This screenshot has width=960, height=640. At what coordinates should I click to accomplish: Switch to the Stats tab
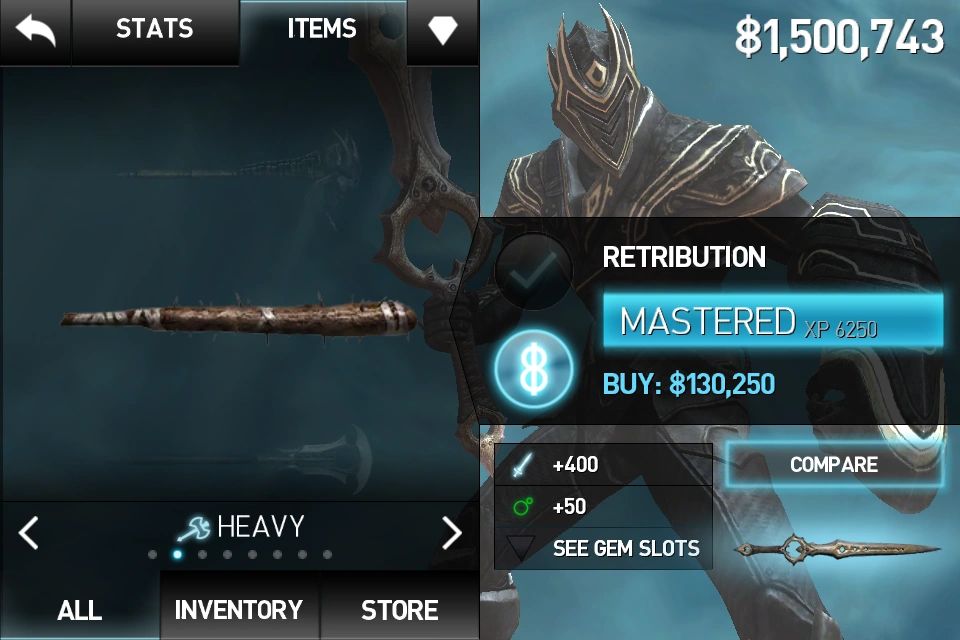pyautogui.click(x=154, y=29)
